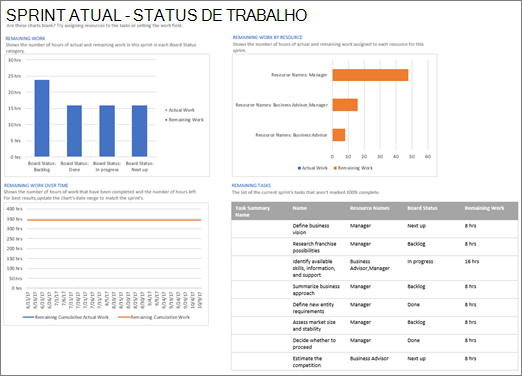Select 'Identify available skills, information, and support' task
The width and height of the screenshot is (522, 376).
click(314, 268)
